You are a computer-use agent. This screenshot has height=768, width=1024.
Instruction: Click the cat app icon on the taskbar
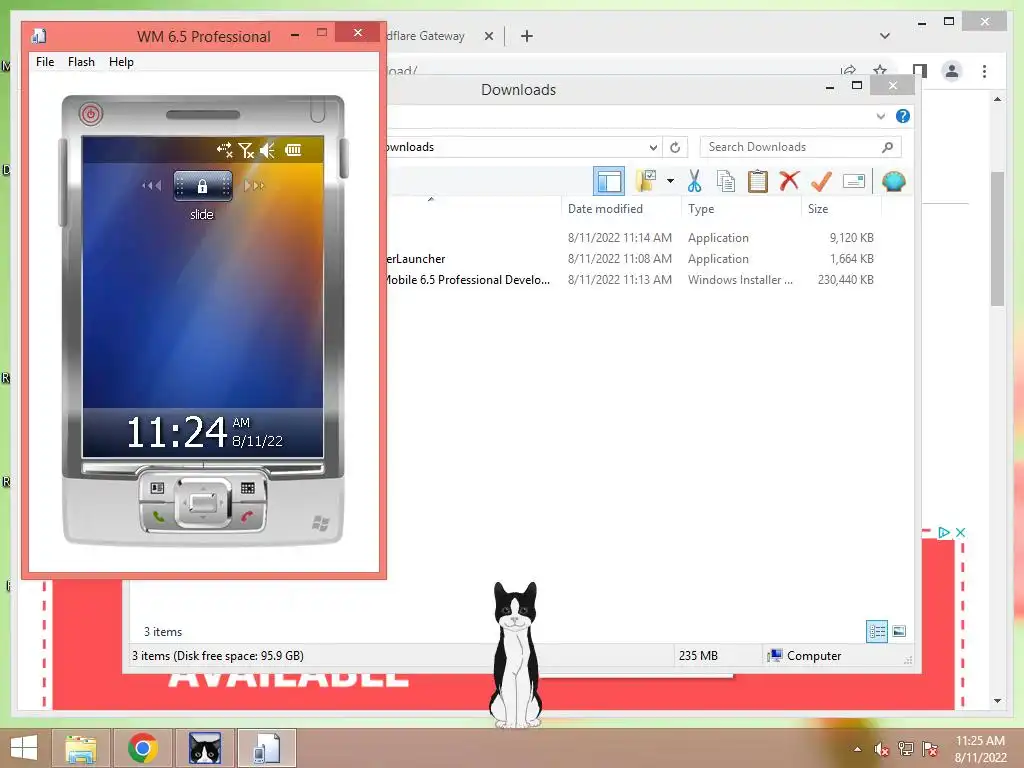point(204,748)
